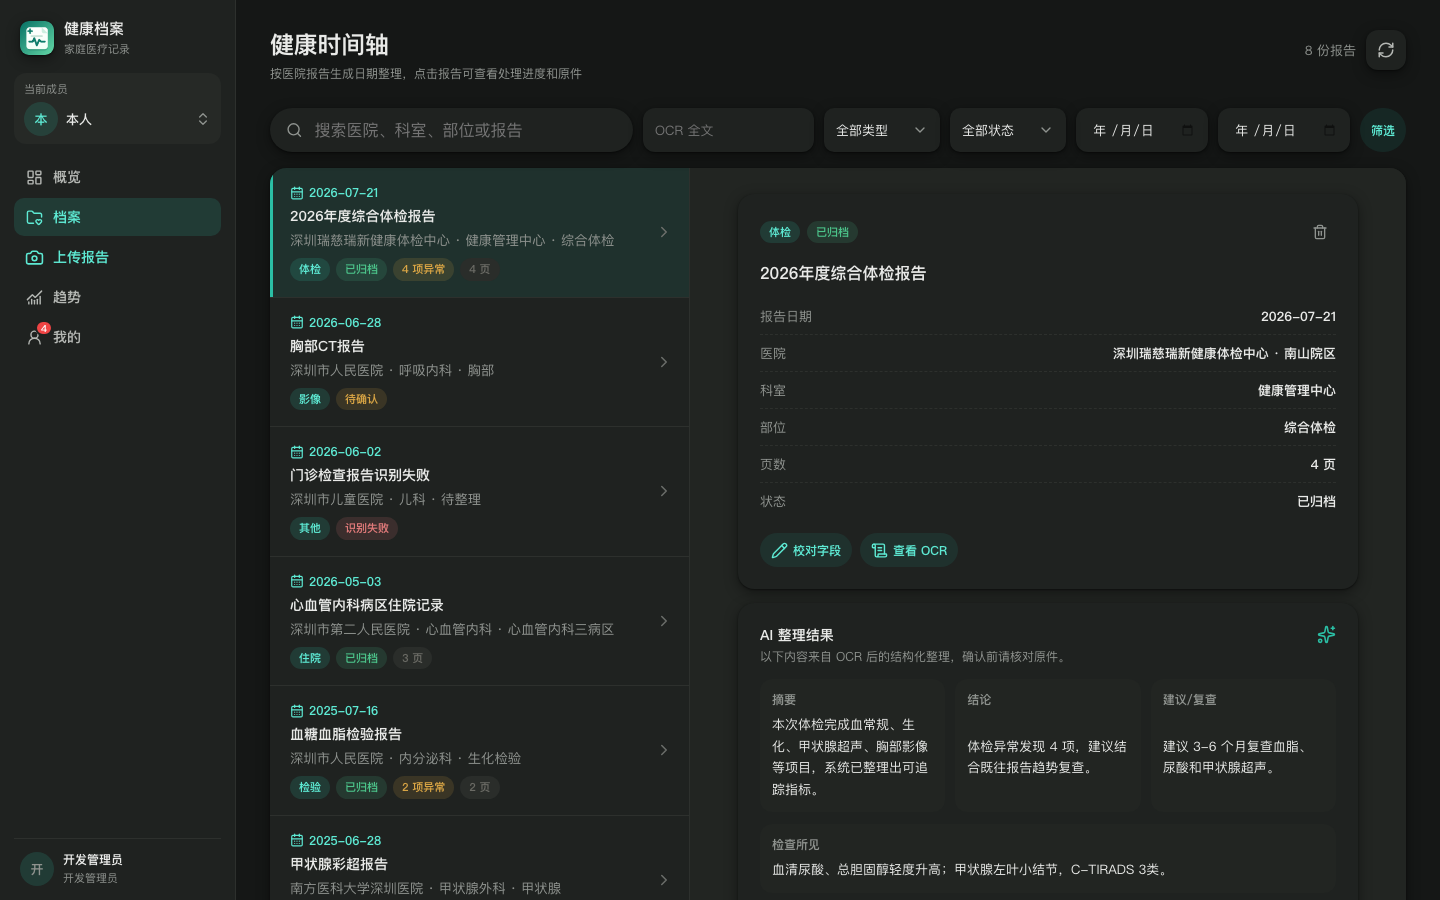
Task: Click the 上传报告 camera icon
Action: pos(34,257)
